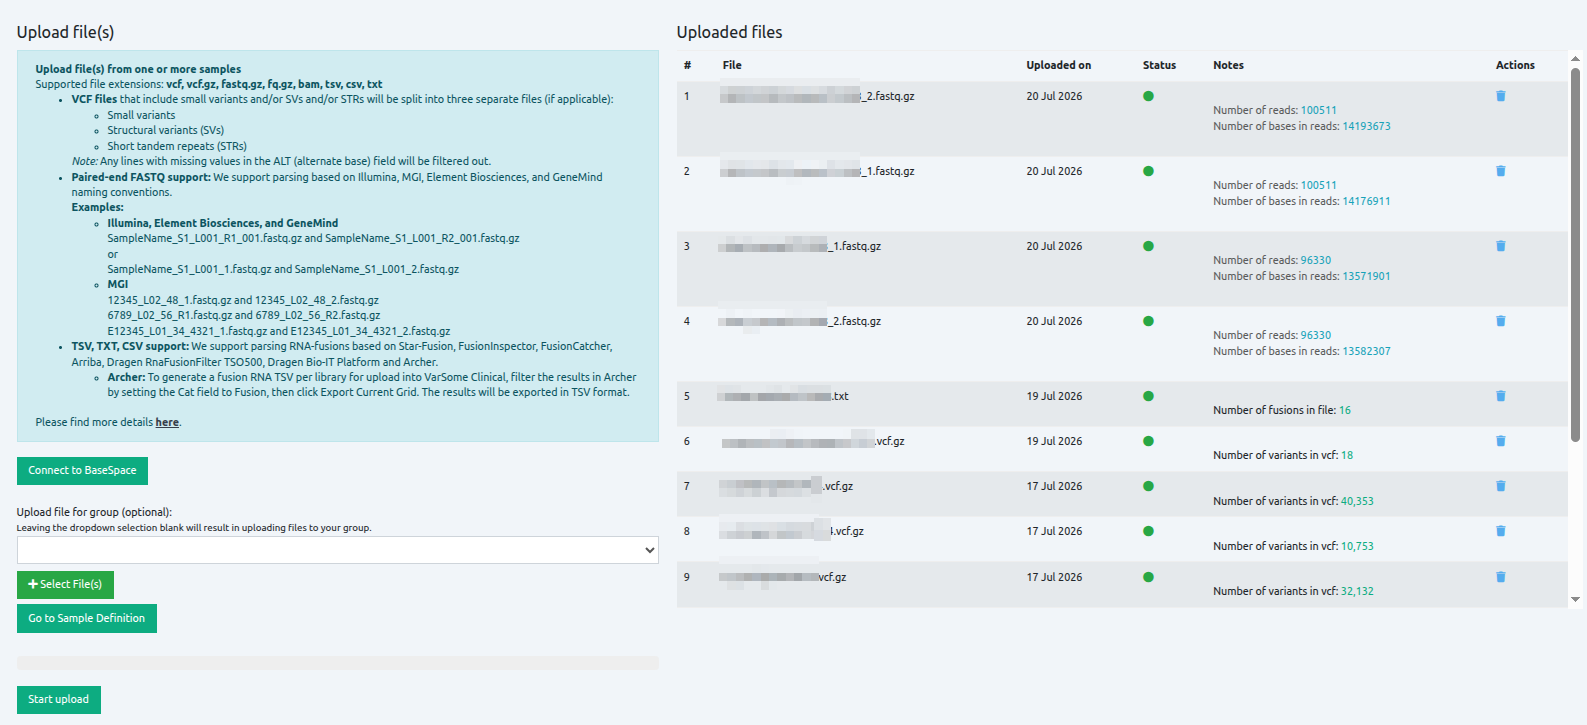Delete uploaded file row 2 via trash icon
Image resolution: width=1587 pixels, height=725 pixels.
[x=1500, y=171]
